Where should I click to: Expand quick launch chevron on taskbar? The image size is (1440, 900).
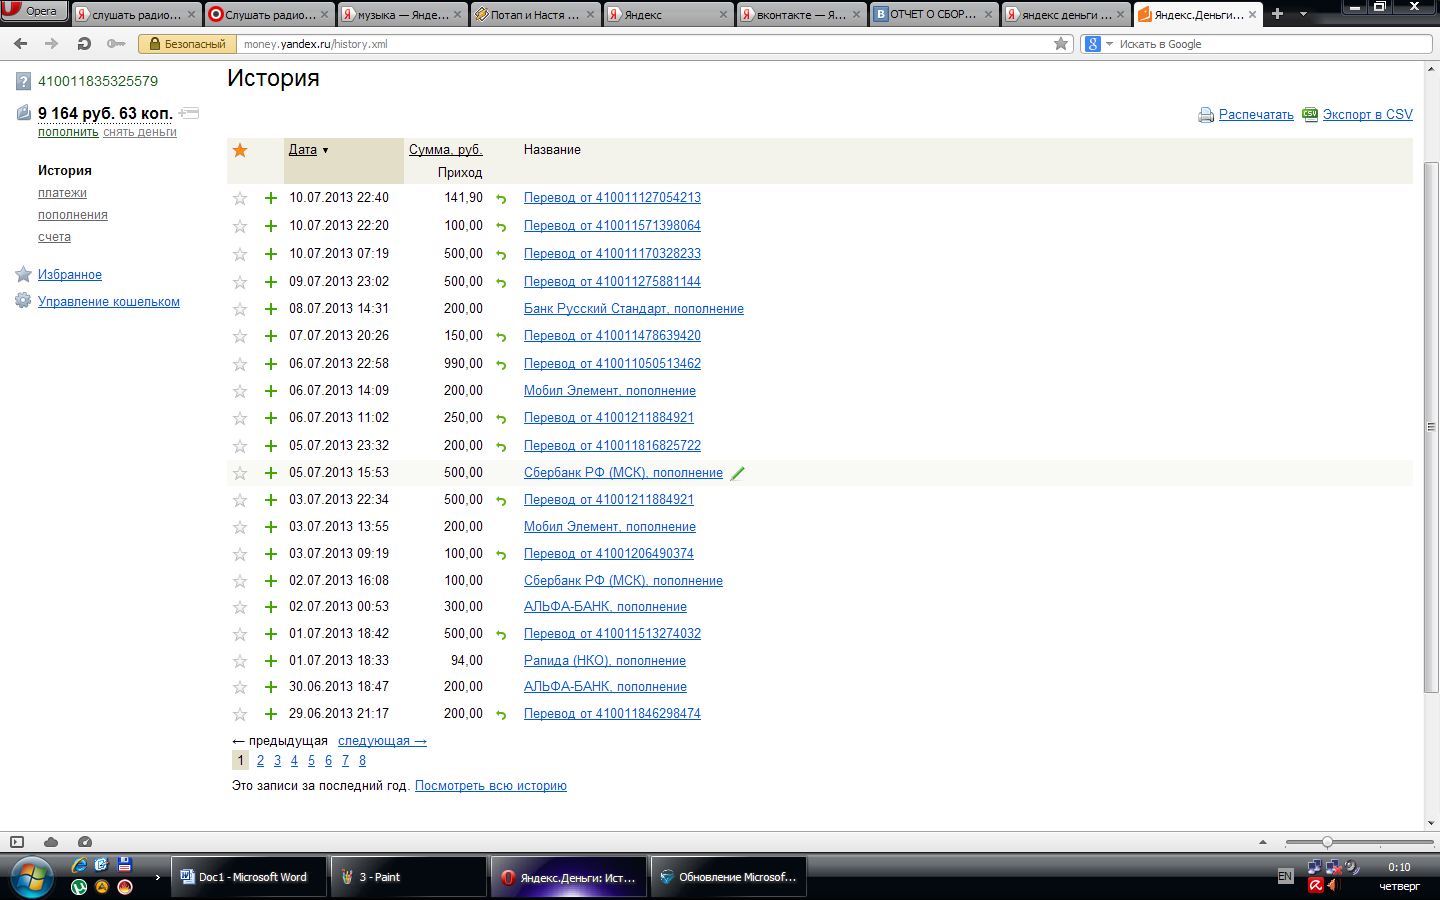(157, 877)
